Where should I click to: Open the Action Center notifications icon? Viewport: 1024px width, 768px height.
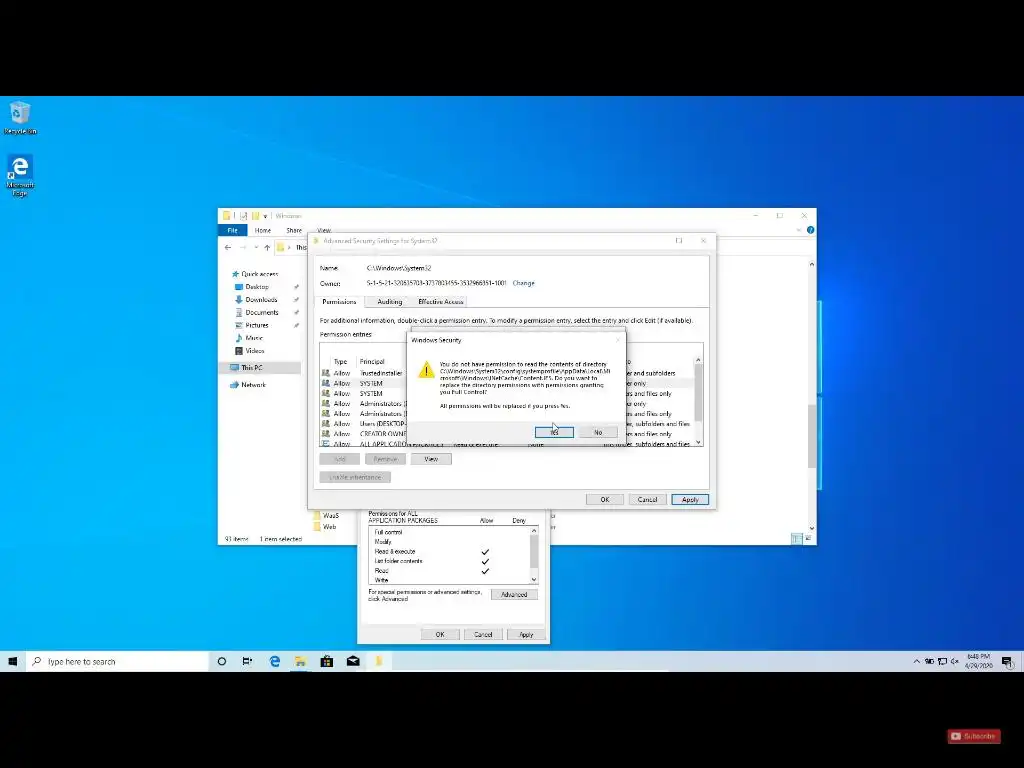tap(1008, 662)
